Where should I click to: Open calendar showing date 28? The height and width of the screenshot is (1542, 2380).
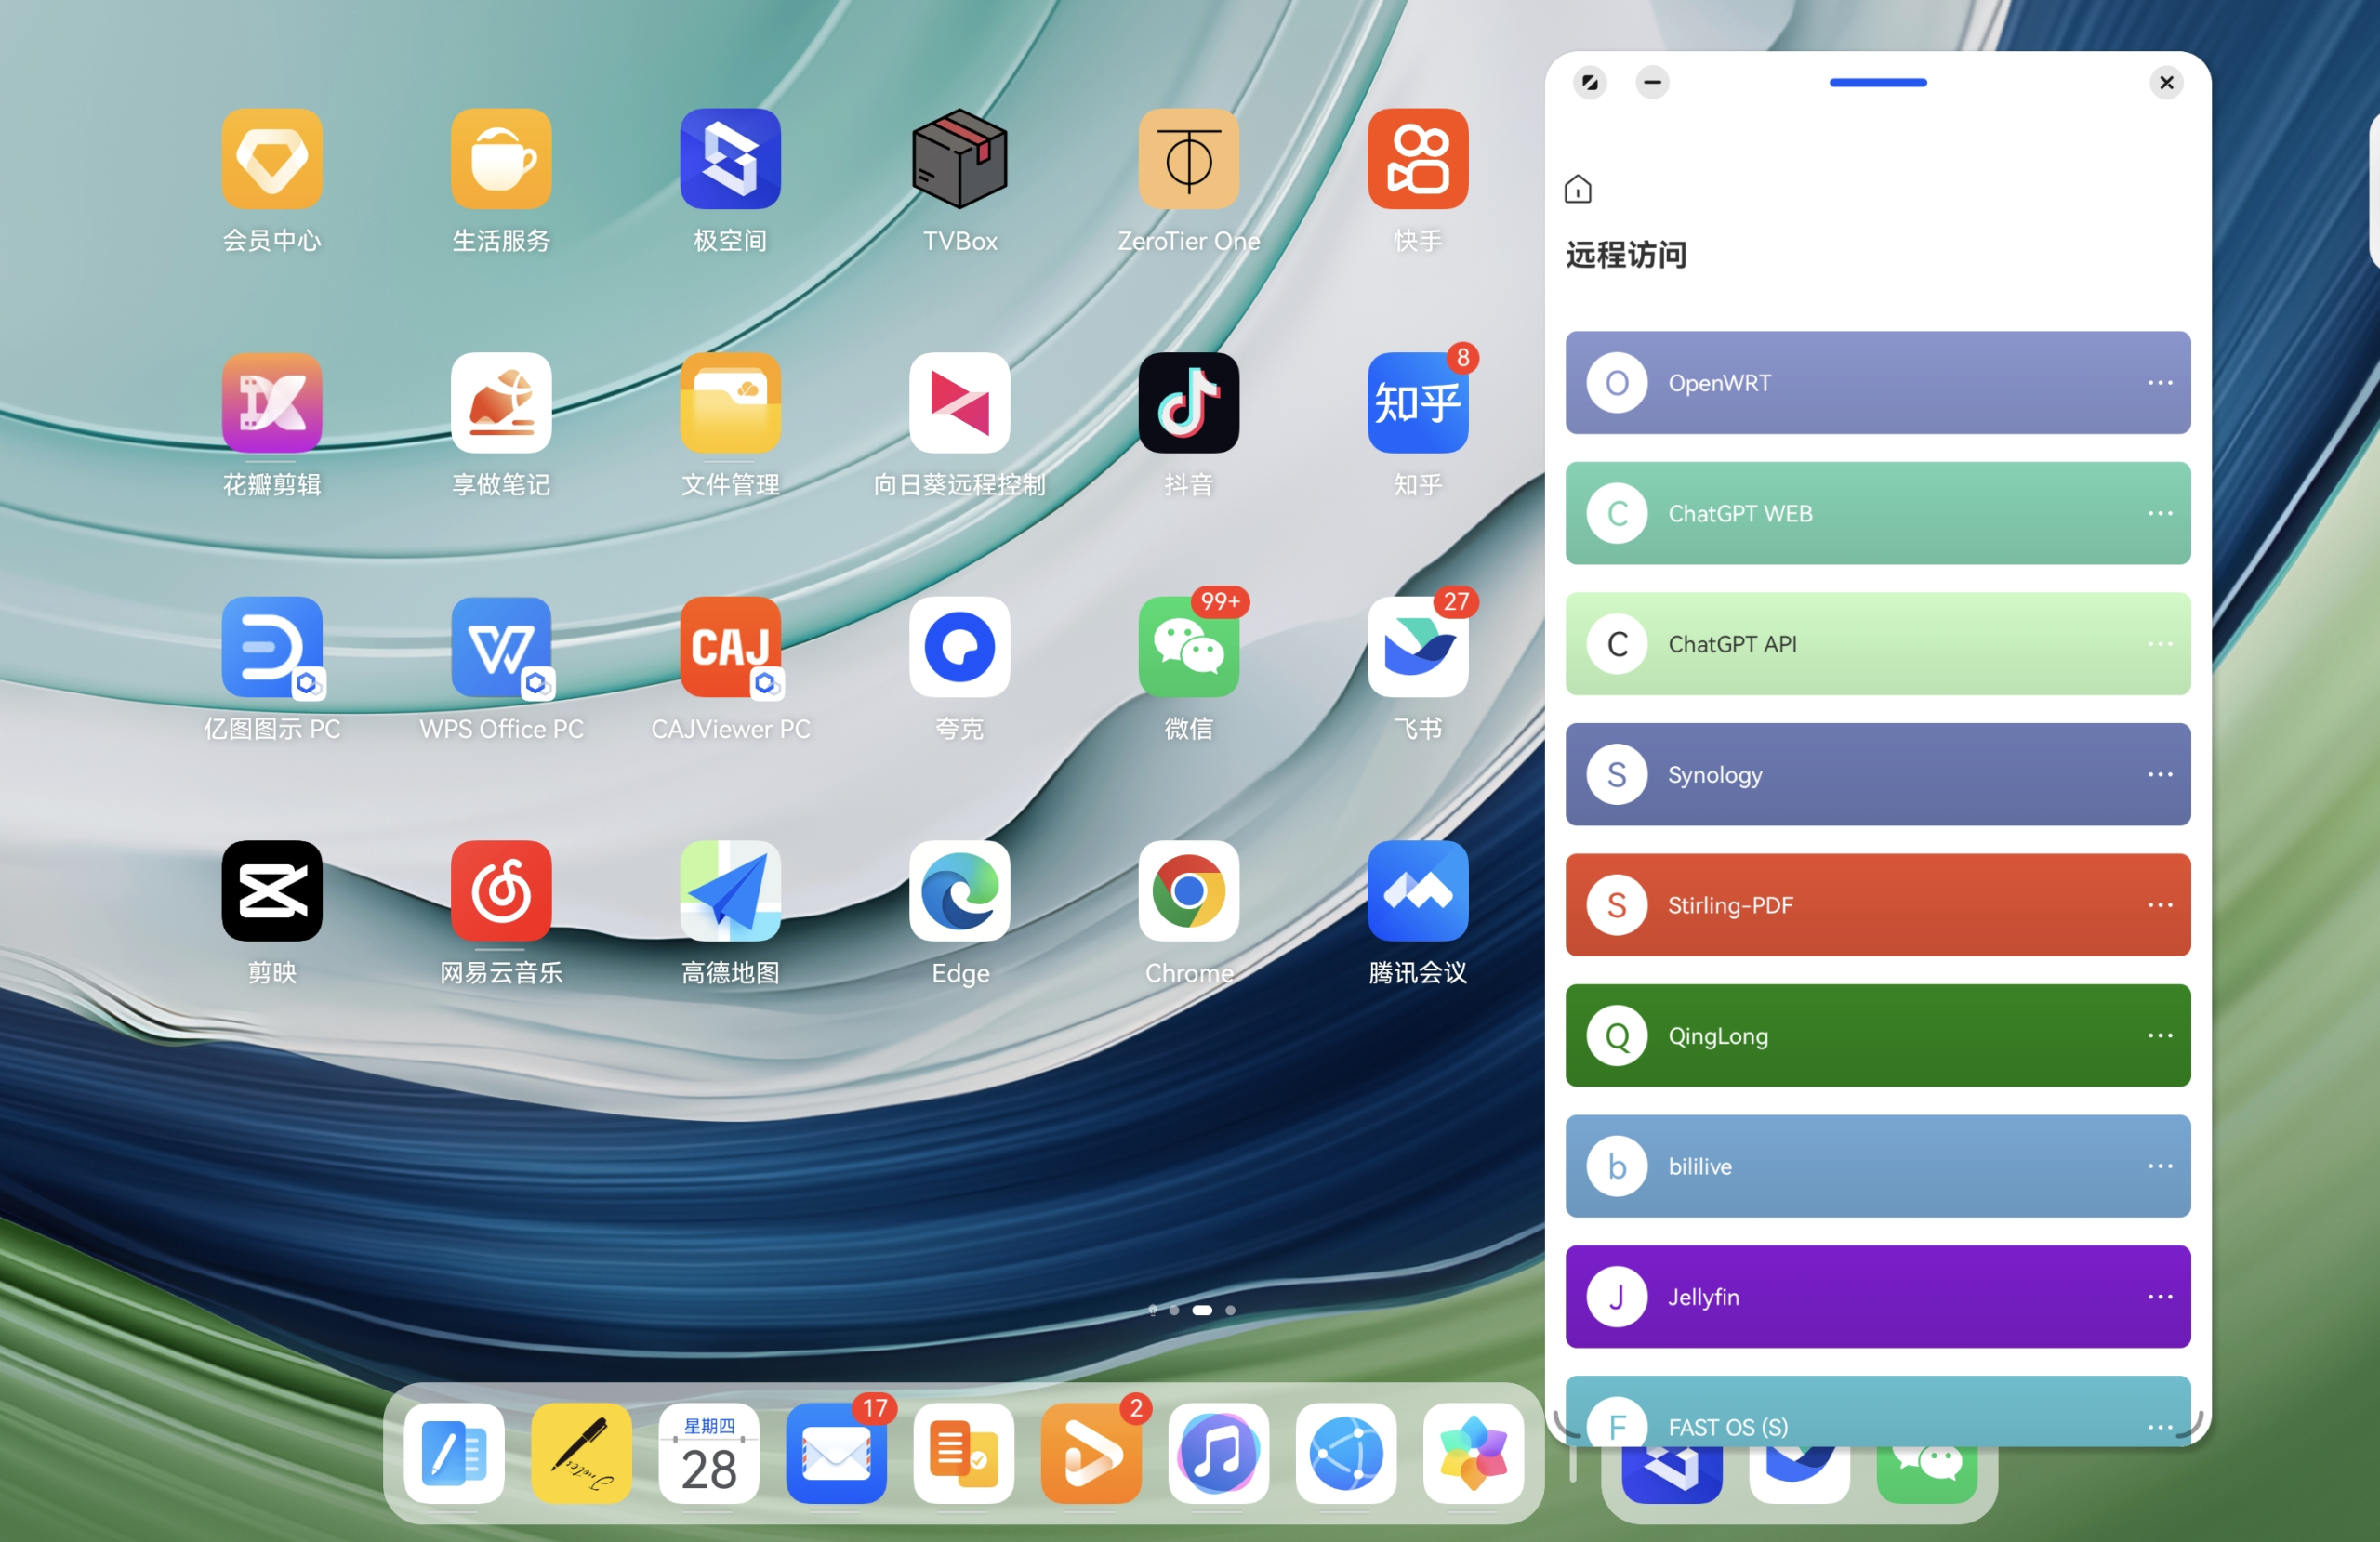708,1453
